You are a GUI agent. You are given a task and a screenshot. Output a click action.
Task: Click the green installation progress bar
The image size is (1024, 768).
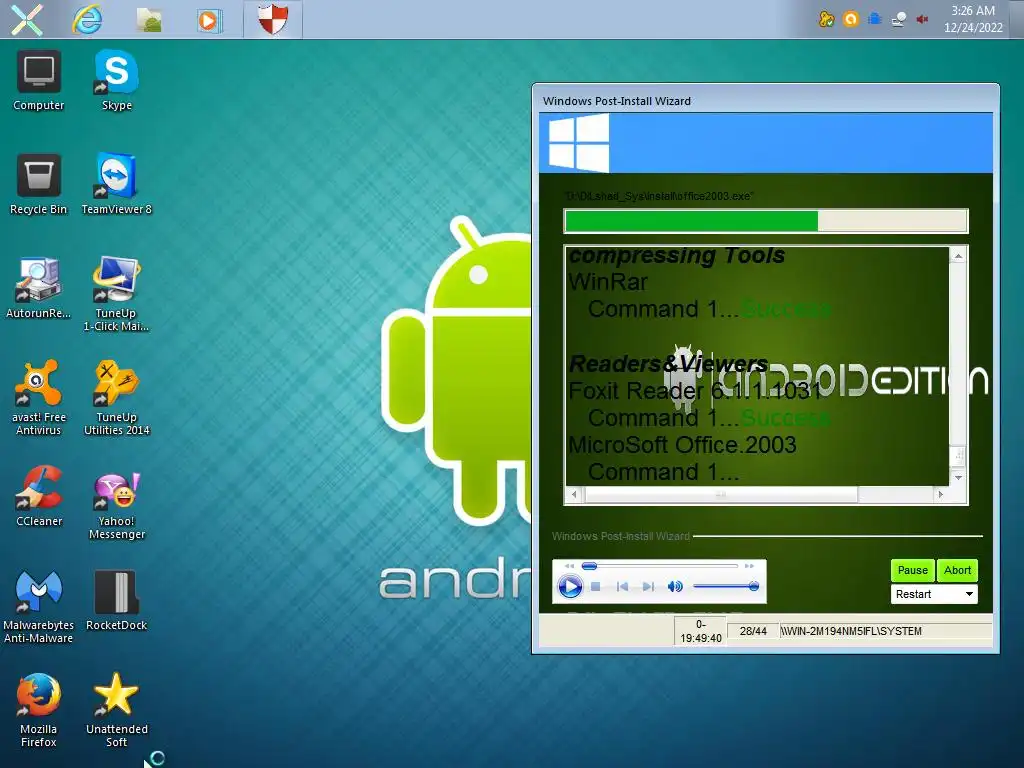point(765,221)
